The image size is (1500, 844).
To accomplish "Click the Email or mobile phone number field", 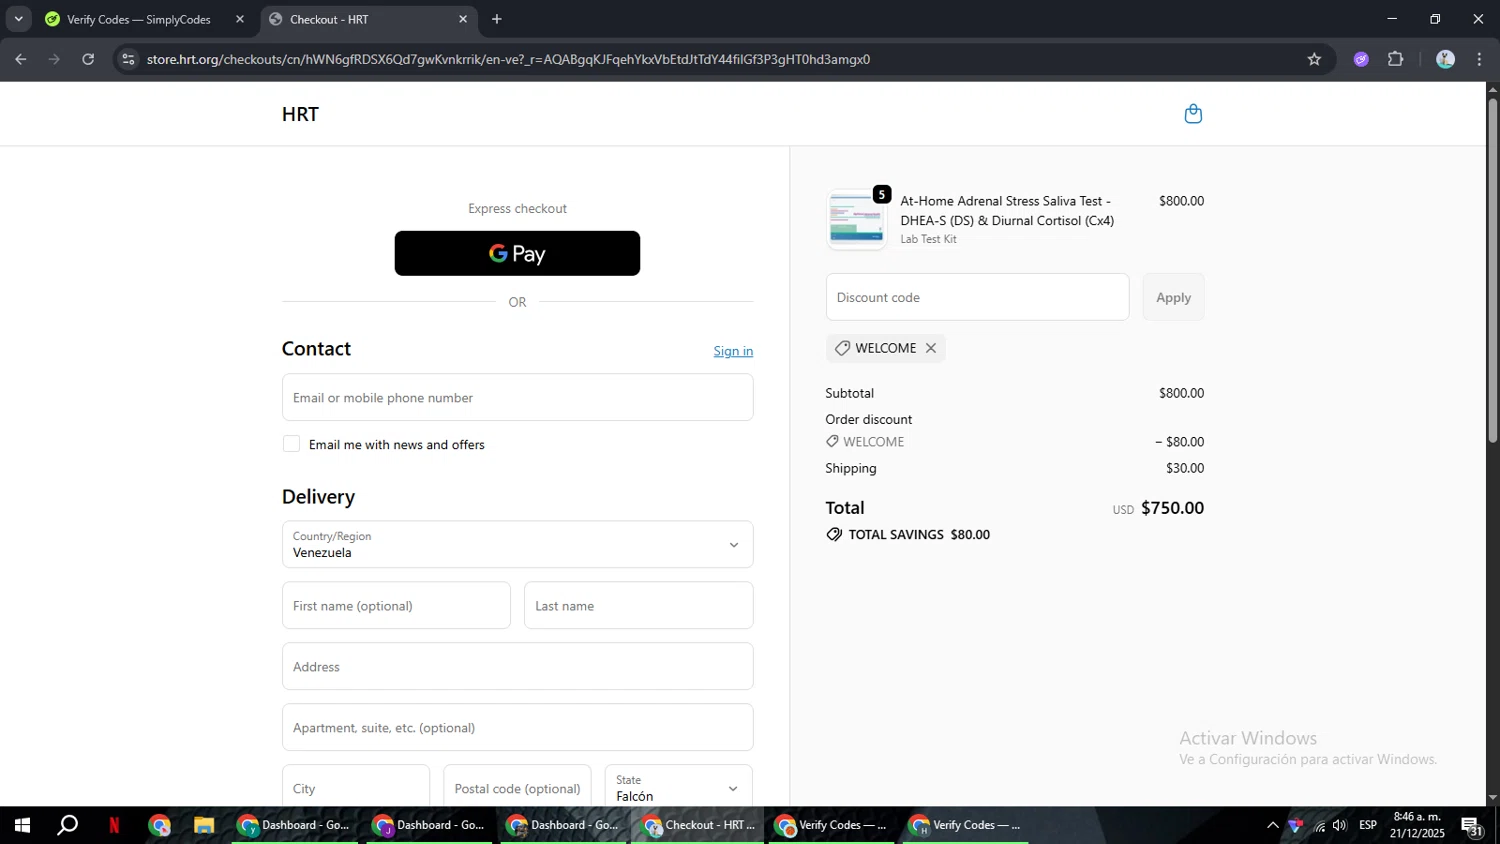I will (517, 397).
